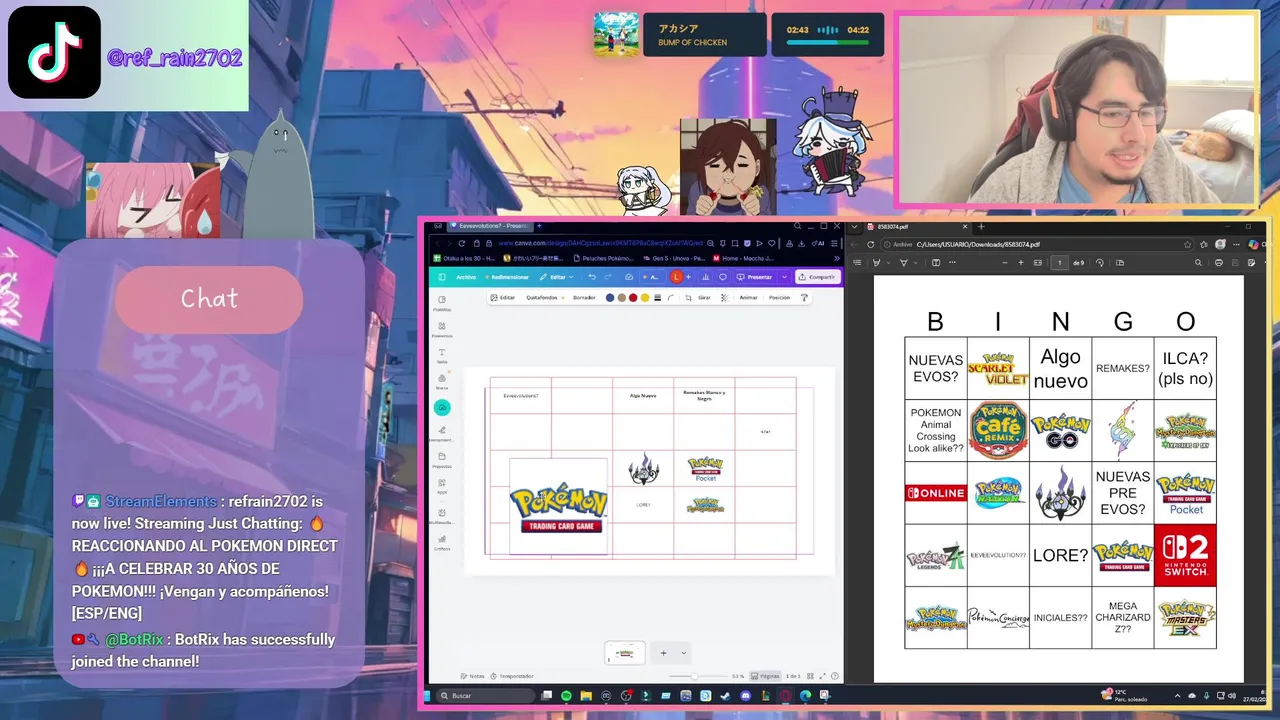
Task: Open border style lines icon in toolbar
Action: [x=657, y=298]
